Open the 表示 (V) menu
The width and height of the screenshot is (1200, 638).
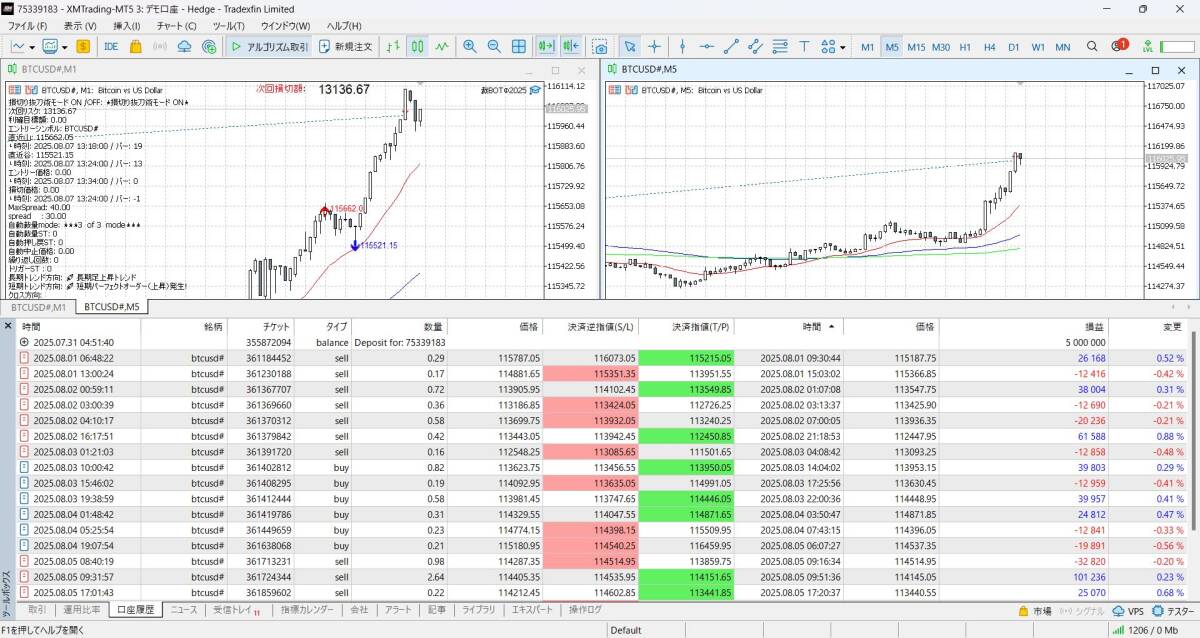[x=80, y=25]
